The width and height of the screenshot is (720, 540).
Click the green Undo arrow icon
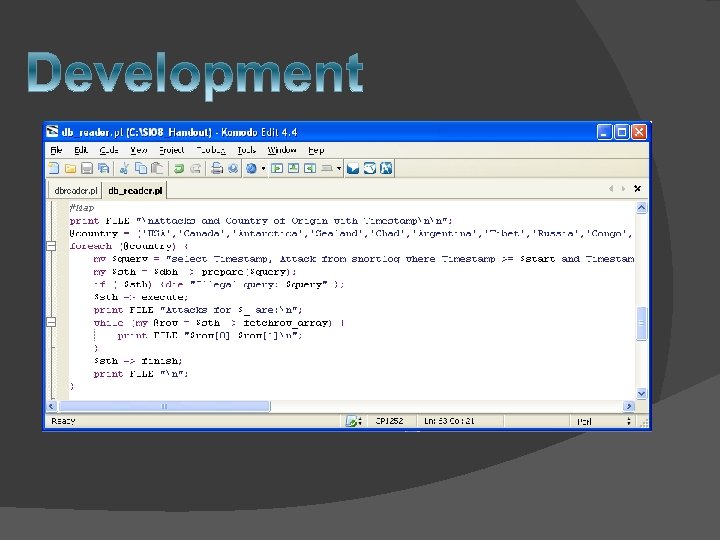point(179,169)
